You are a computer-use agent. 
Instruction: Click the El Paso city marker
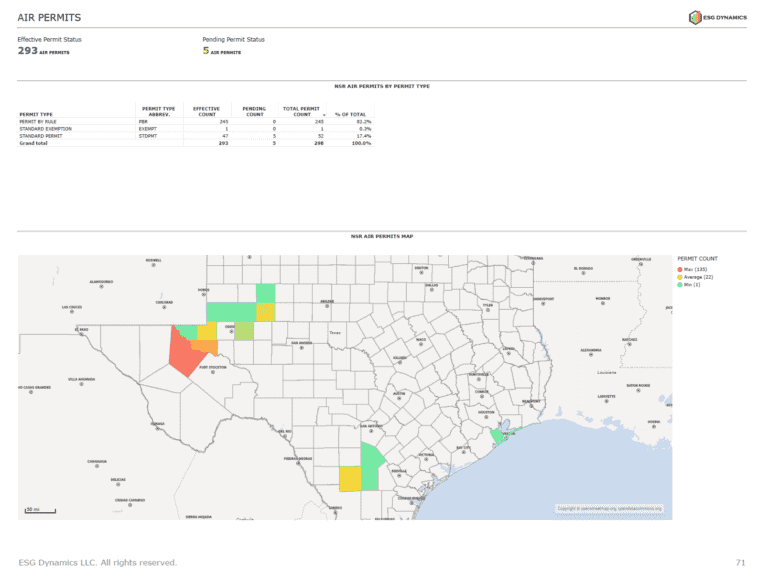pos(81,335)
